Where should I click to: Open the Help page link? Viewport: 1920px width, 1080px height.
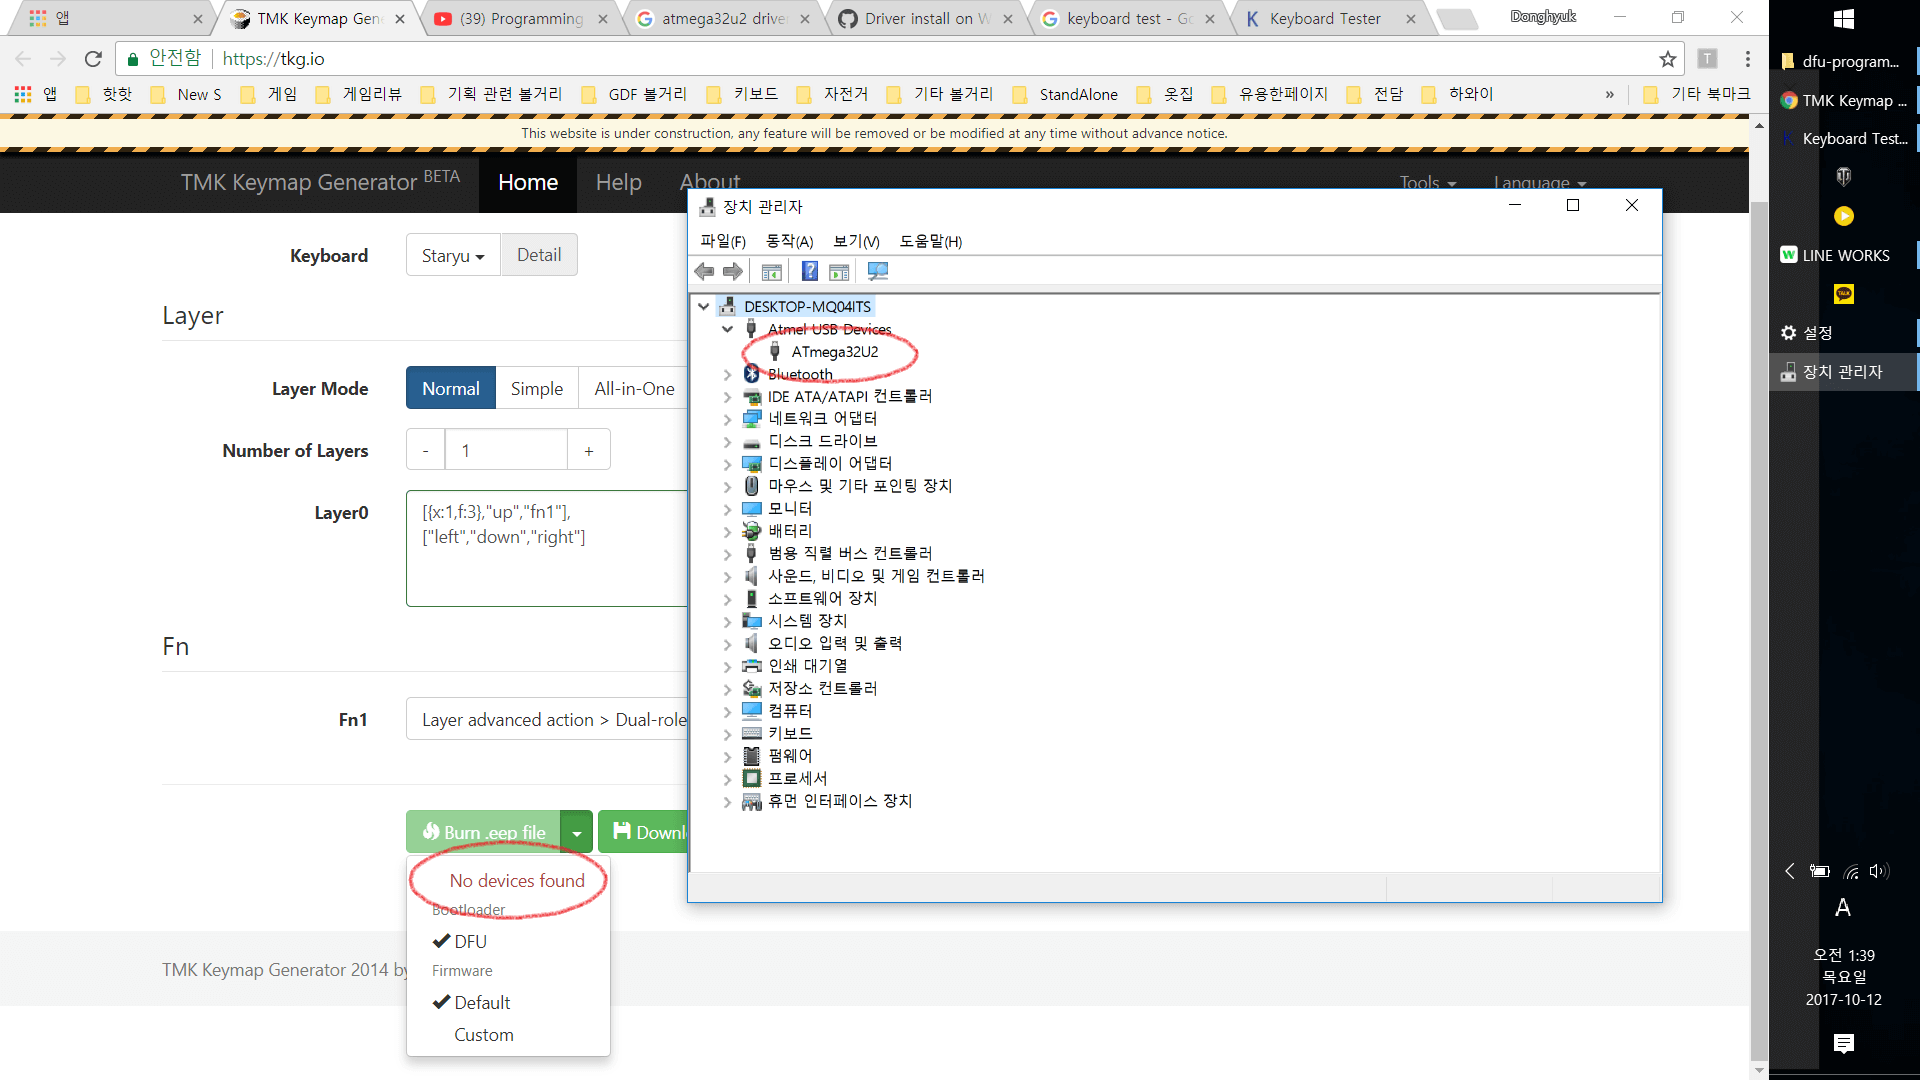pos(618,183)
